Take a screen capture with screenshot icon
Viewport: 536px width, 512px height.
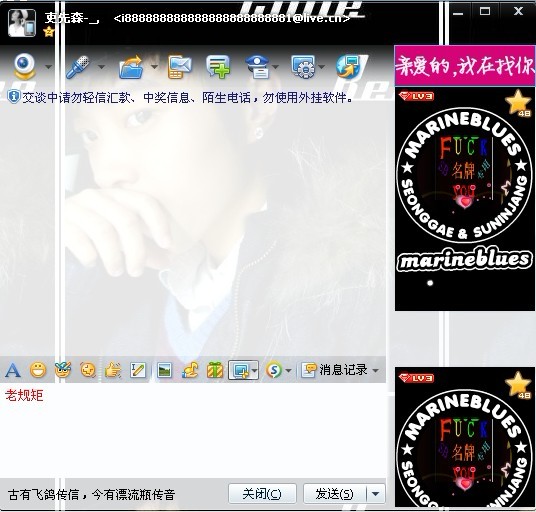click(x=240, y=370)
